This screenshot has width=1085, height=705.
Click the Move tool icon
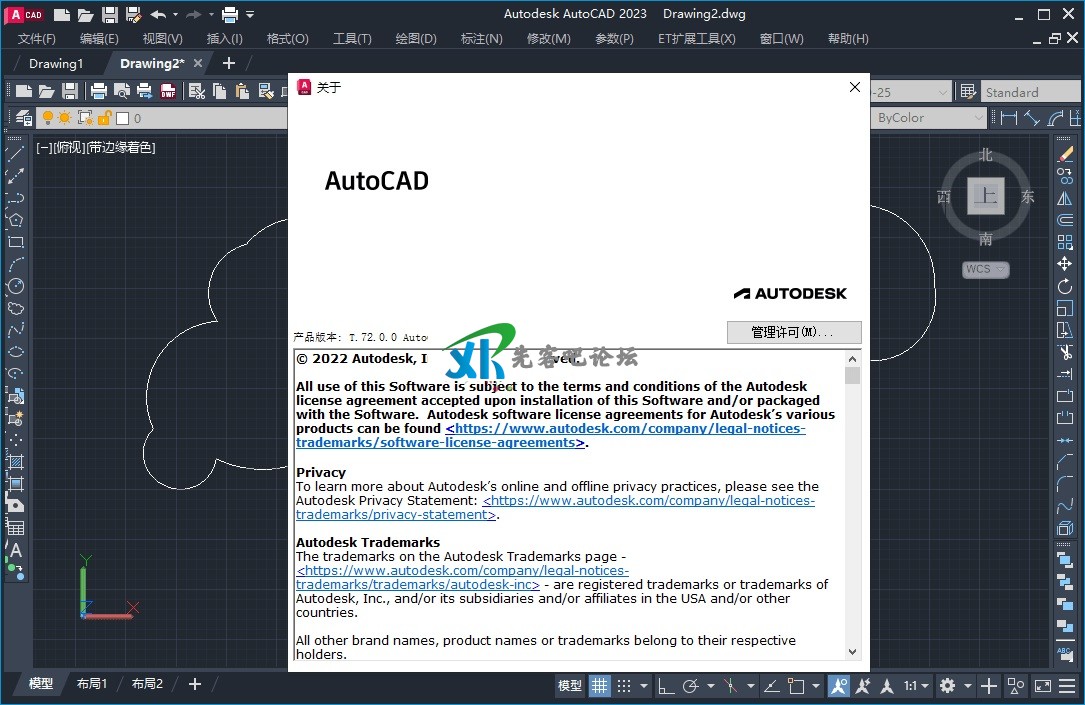1065,264
